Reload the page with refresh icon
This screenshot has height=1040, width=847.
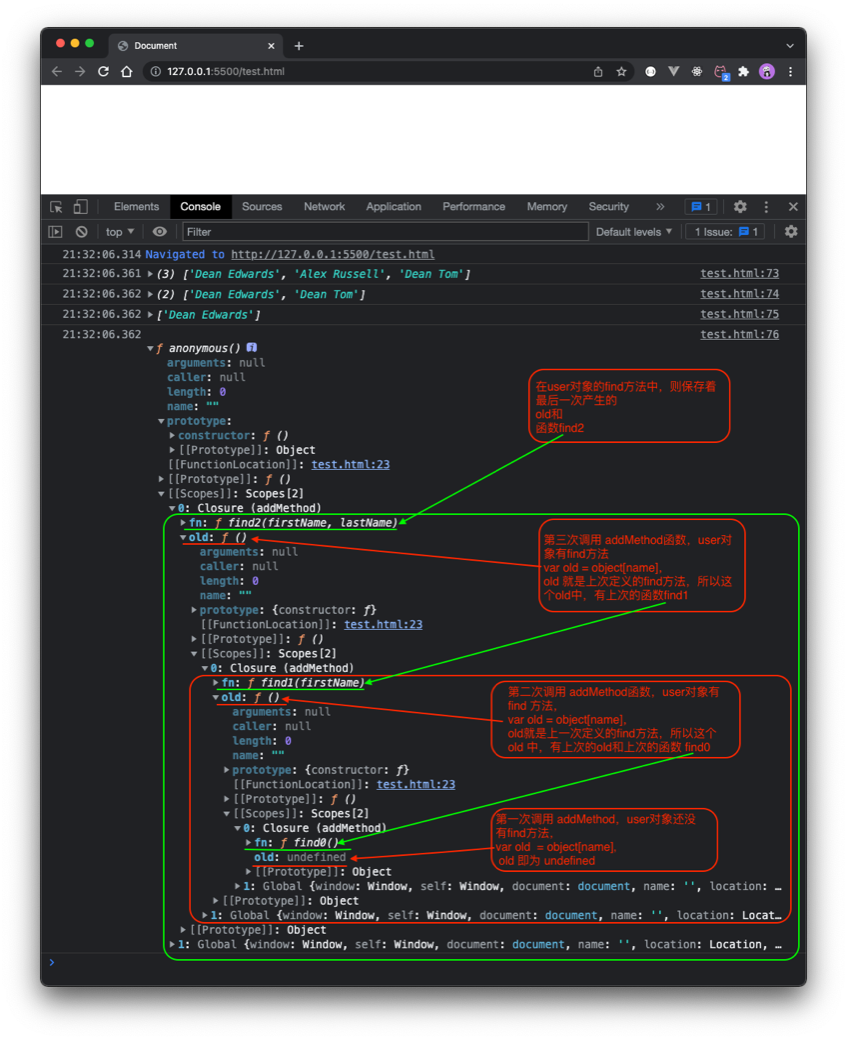(x=103, y=72)
